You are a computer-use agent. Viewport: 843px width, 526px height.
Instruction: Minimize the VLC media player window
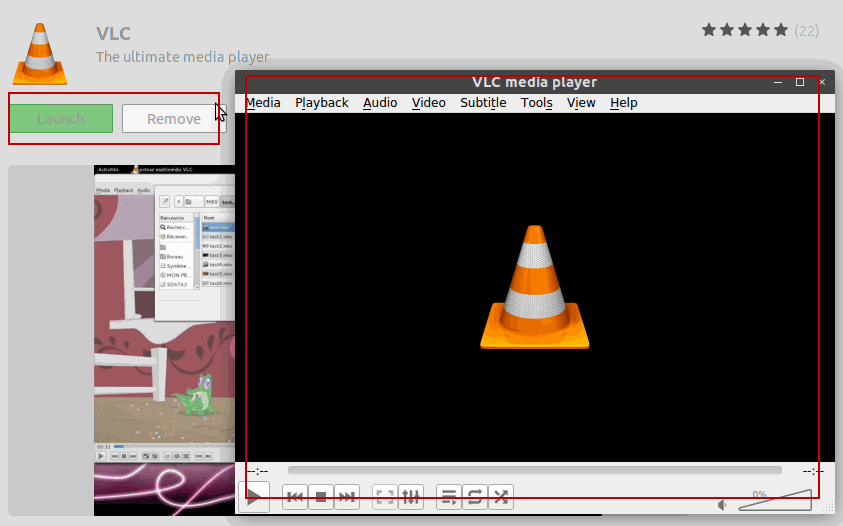tap(777, 82)
